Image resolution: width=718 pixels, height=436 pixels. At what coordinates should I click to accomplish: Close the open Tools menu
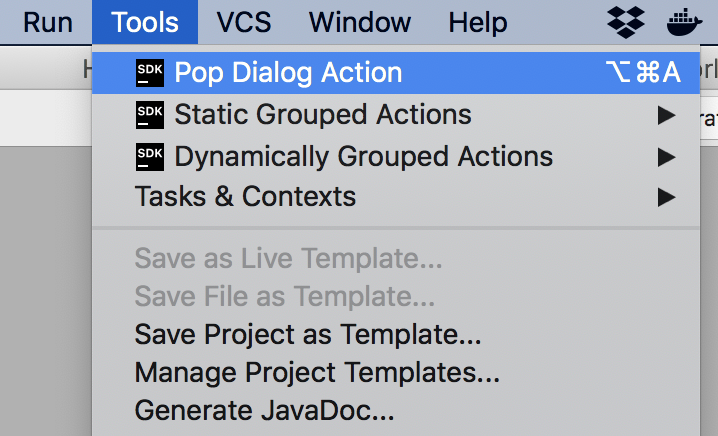pyautogui.click(x=145, y=21)
